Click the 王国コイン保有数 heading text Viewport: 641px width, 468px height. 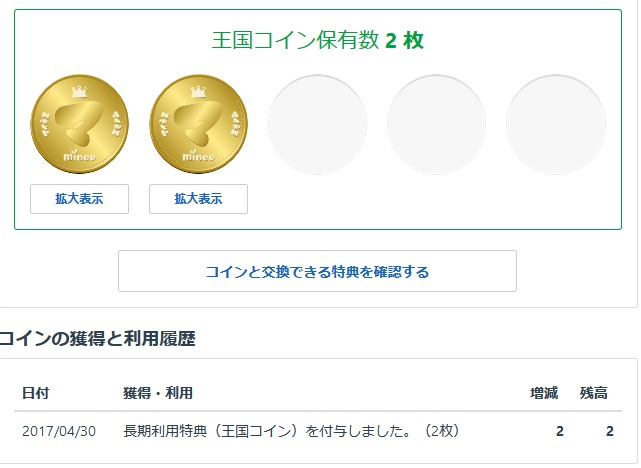[x=295, y=41]
